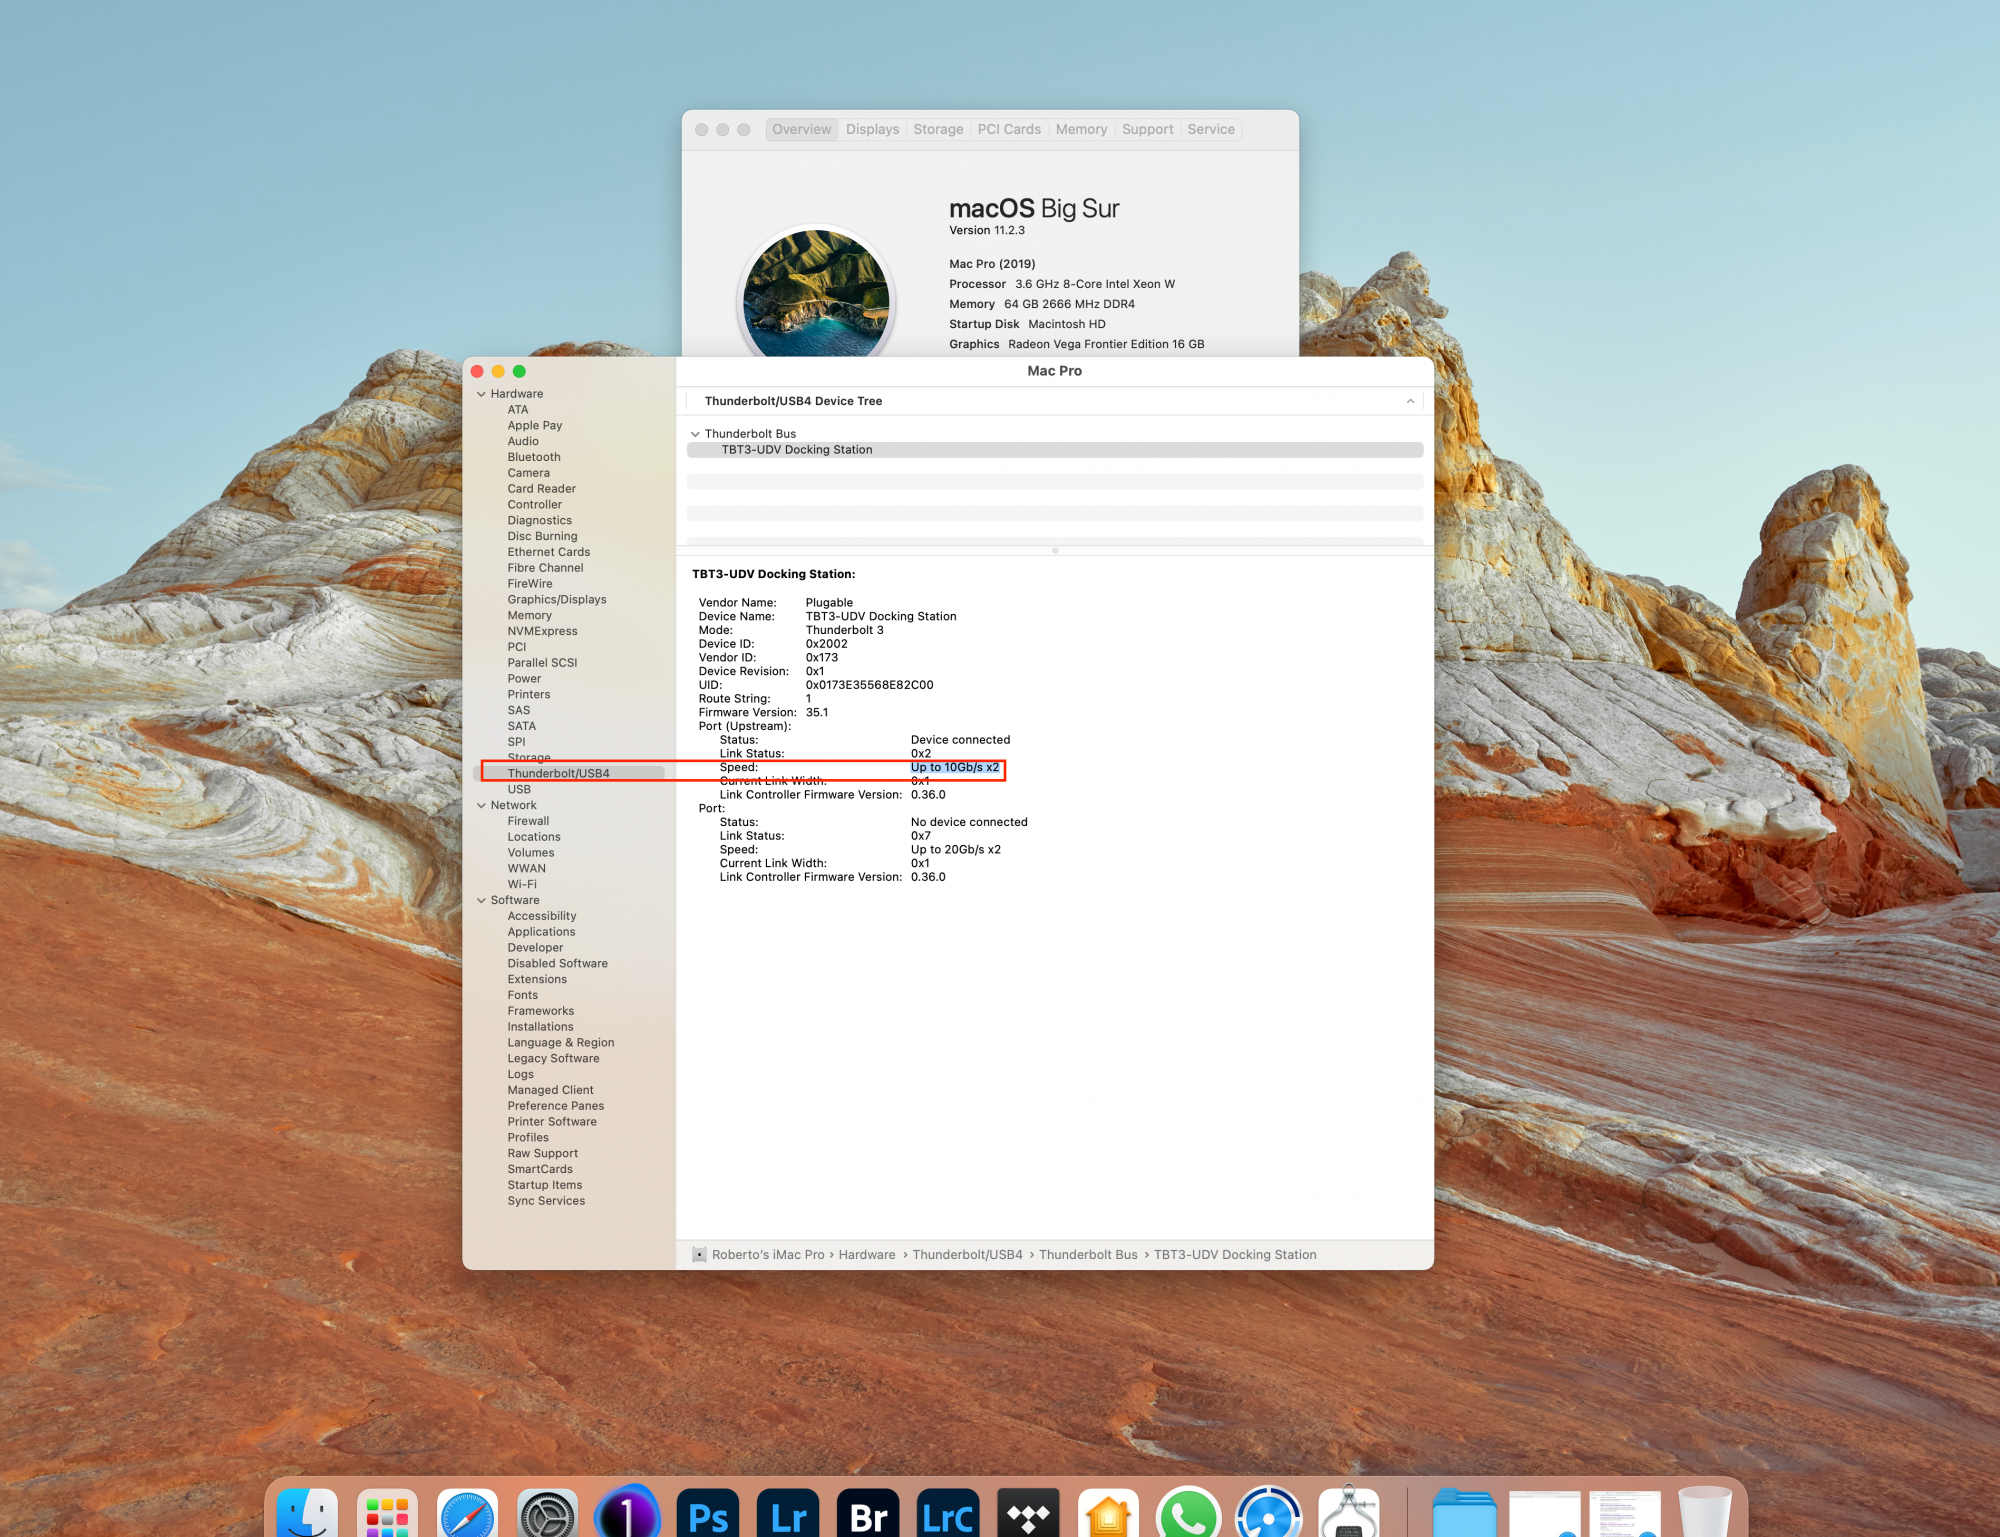Collapse the Thunderbolt Bus tree node
The height and width of the screenshot is (1537, 2000).
pyautogui.click(x=695, y=434)
